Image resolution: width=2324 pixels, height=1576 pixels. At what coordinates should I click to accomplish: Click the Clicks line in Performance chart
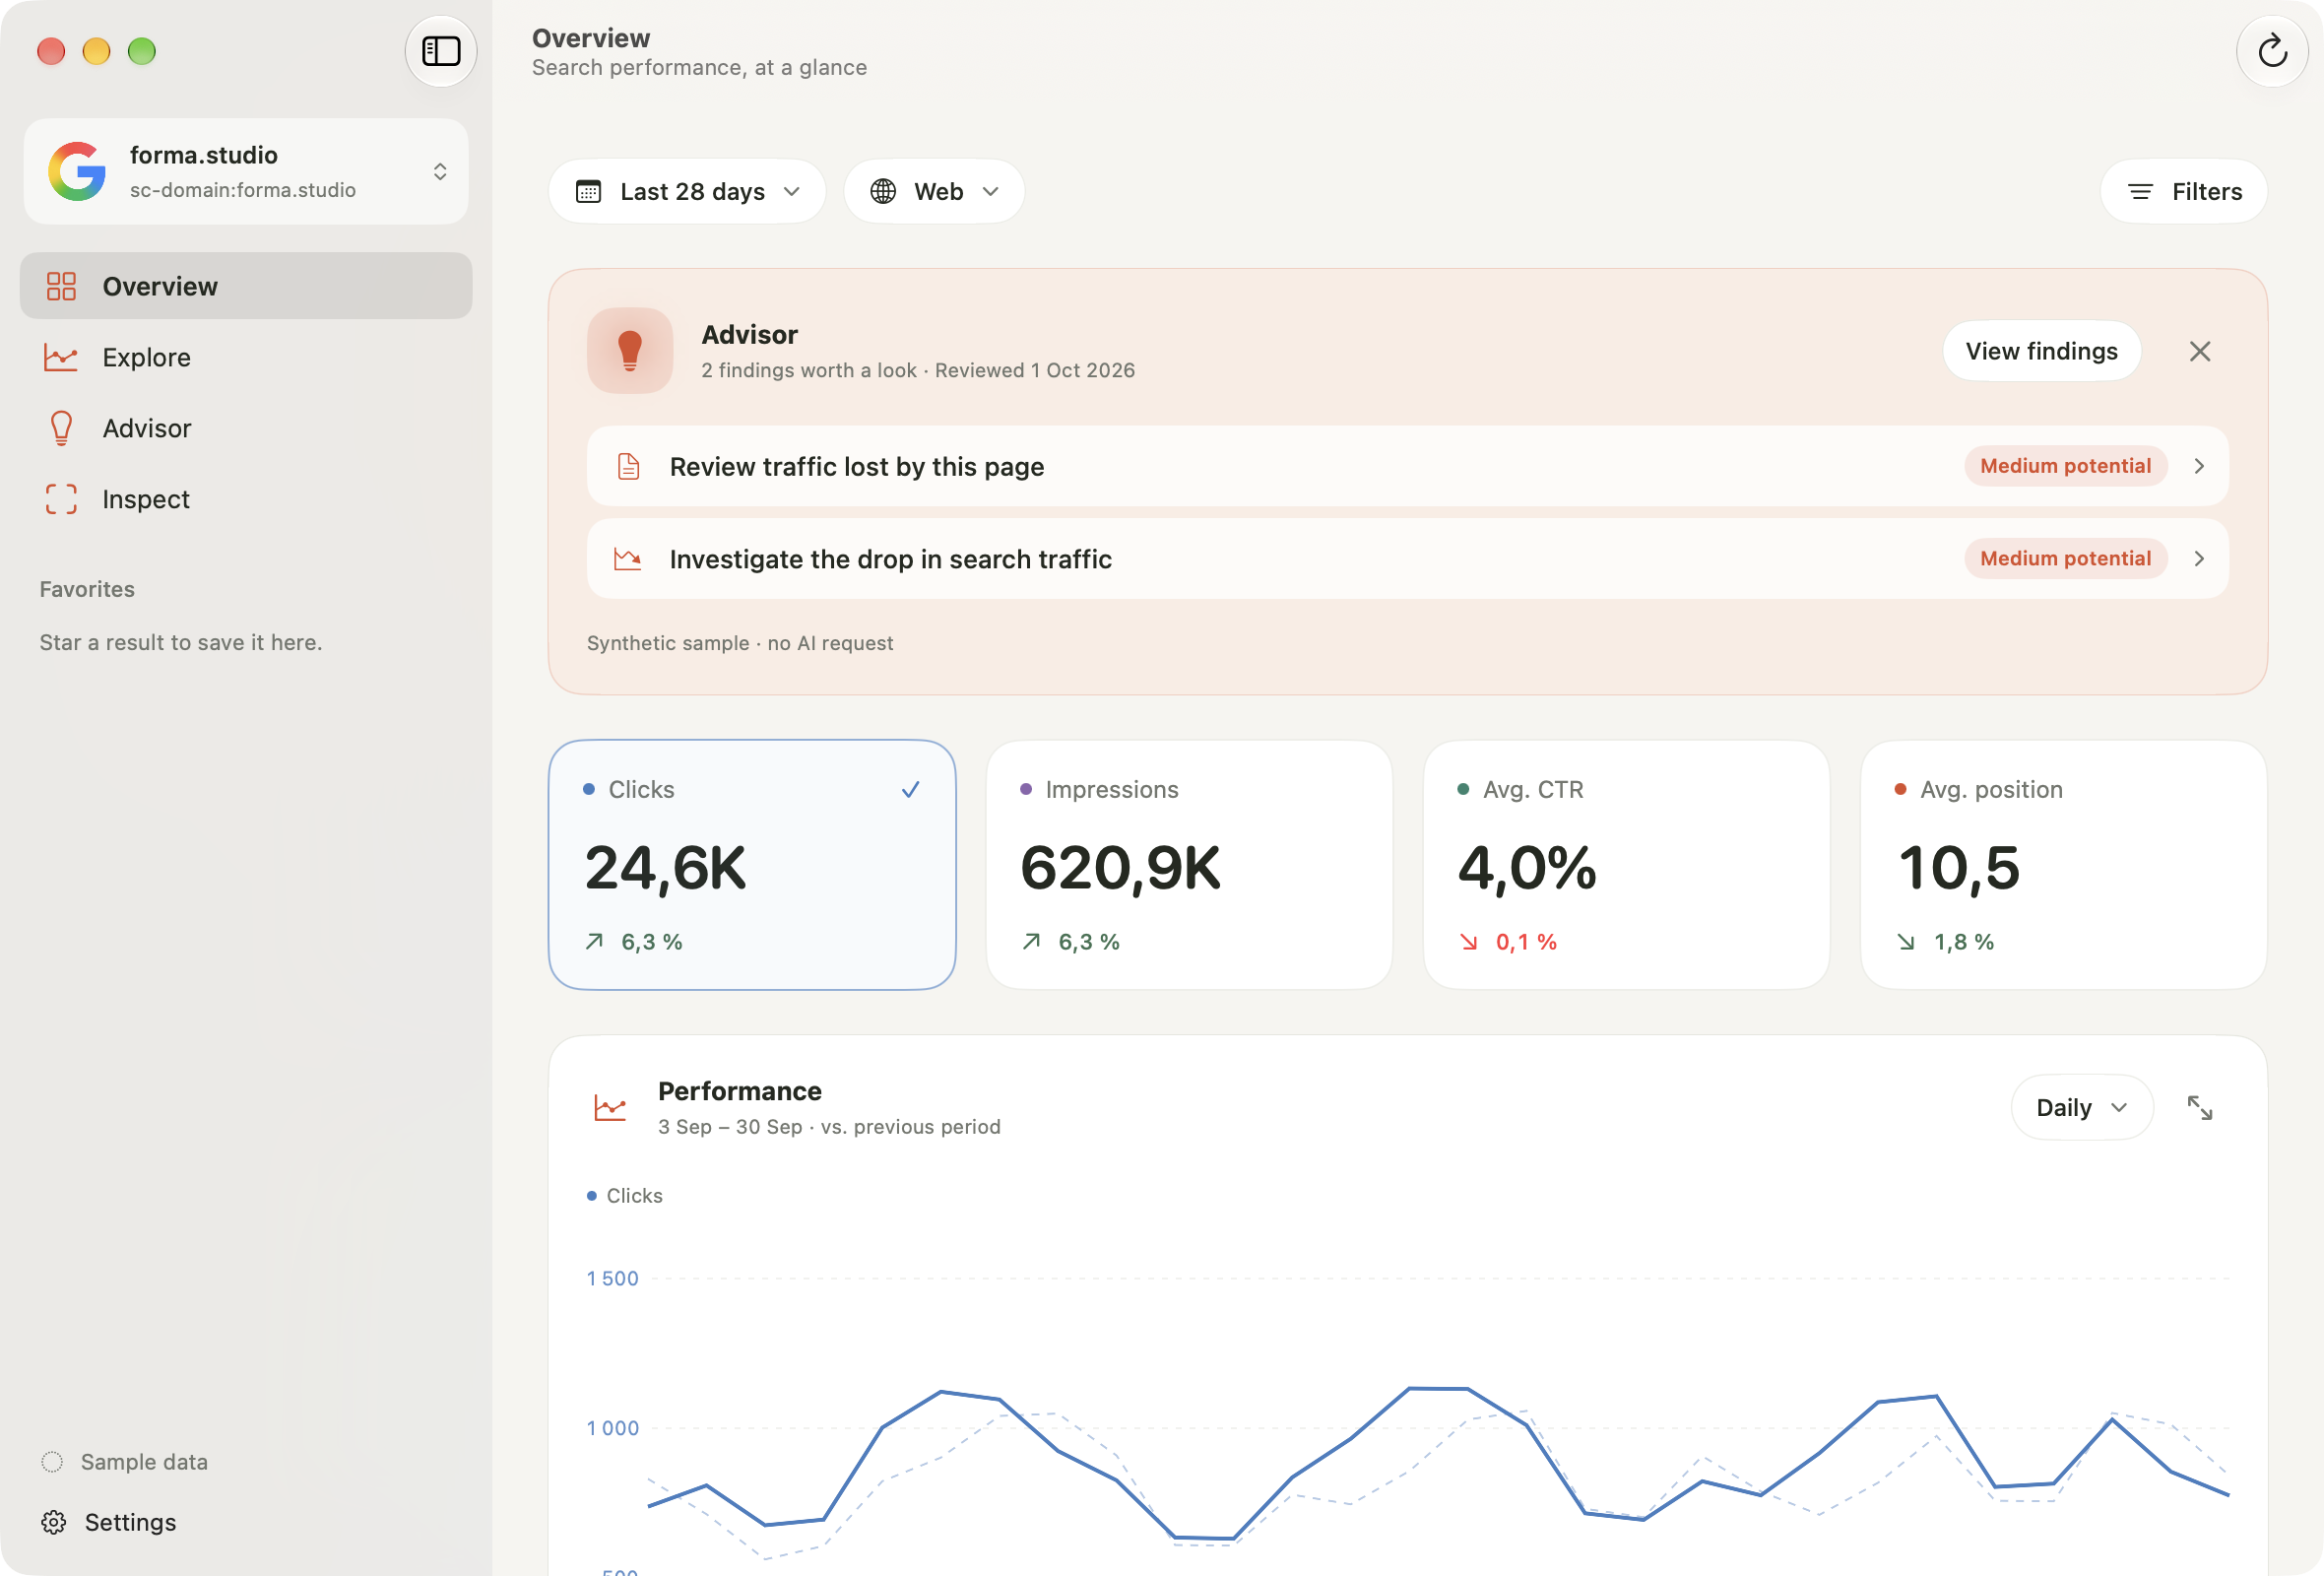(x=1438, y=1389)
